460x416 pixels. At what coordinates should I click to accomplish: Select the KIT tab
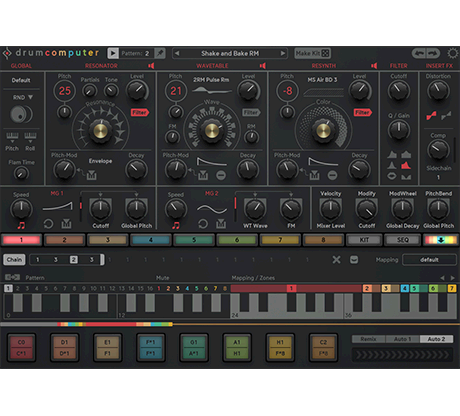pos(364,240)
